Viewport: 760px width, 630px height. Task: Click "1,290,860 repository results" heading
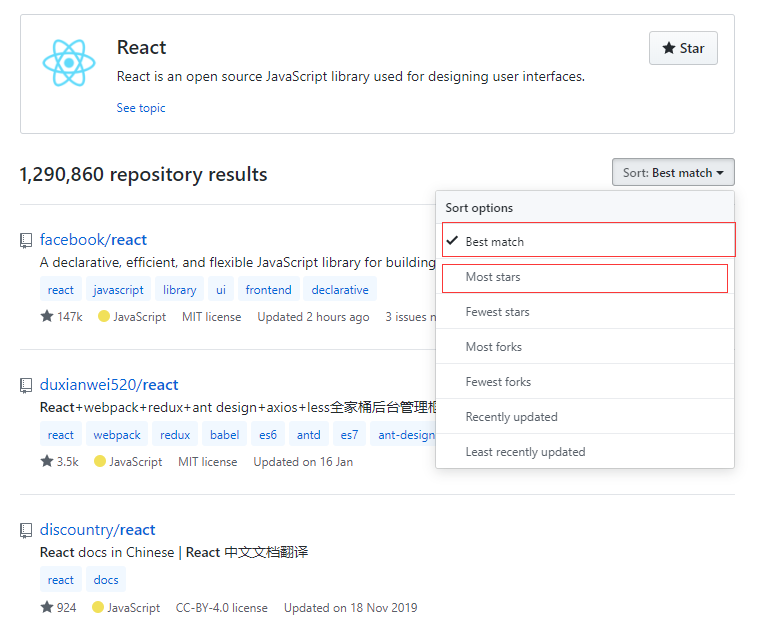[x=143, y=174]
